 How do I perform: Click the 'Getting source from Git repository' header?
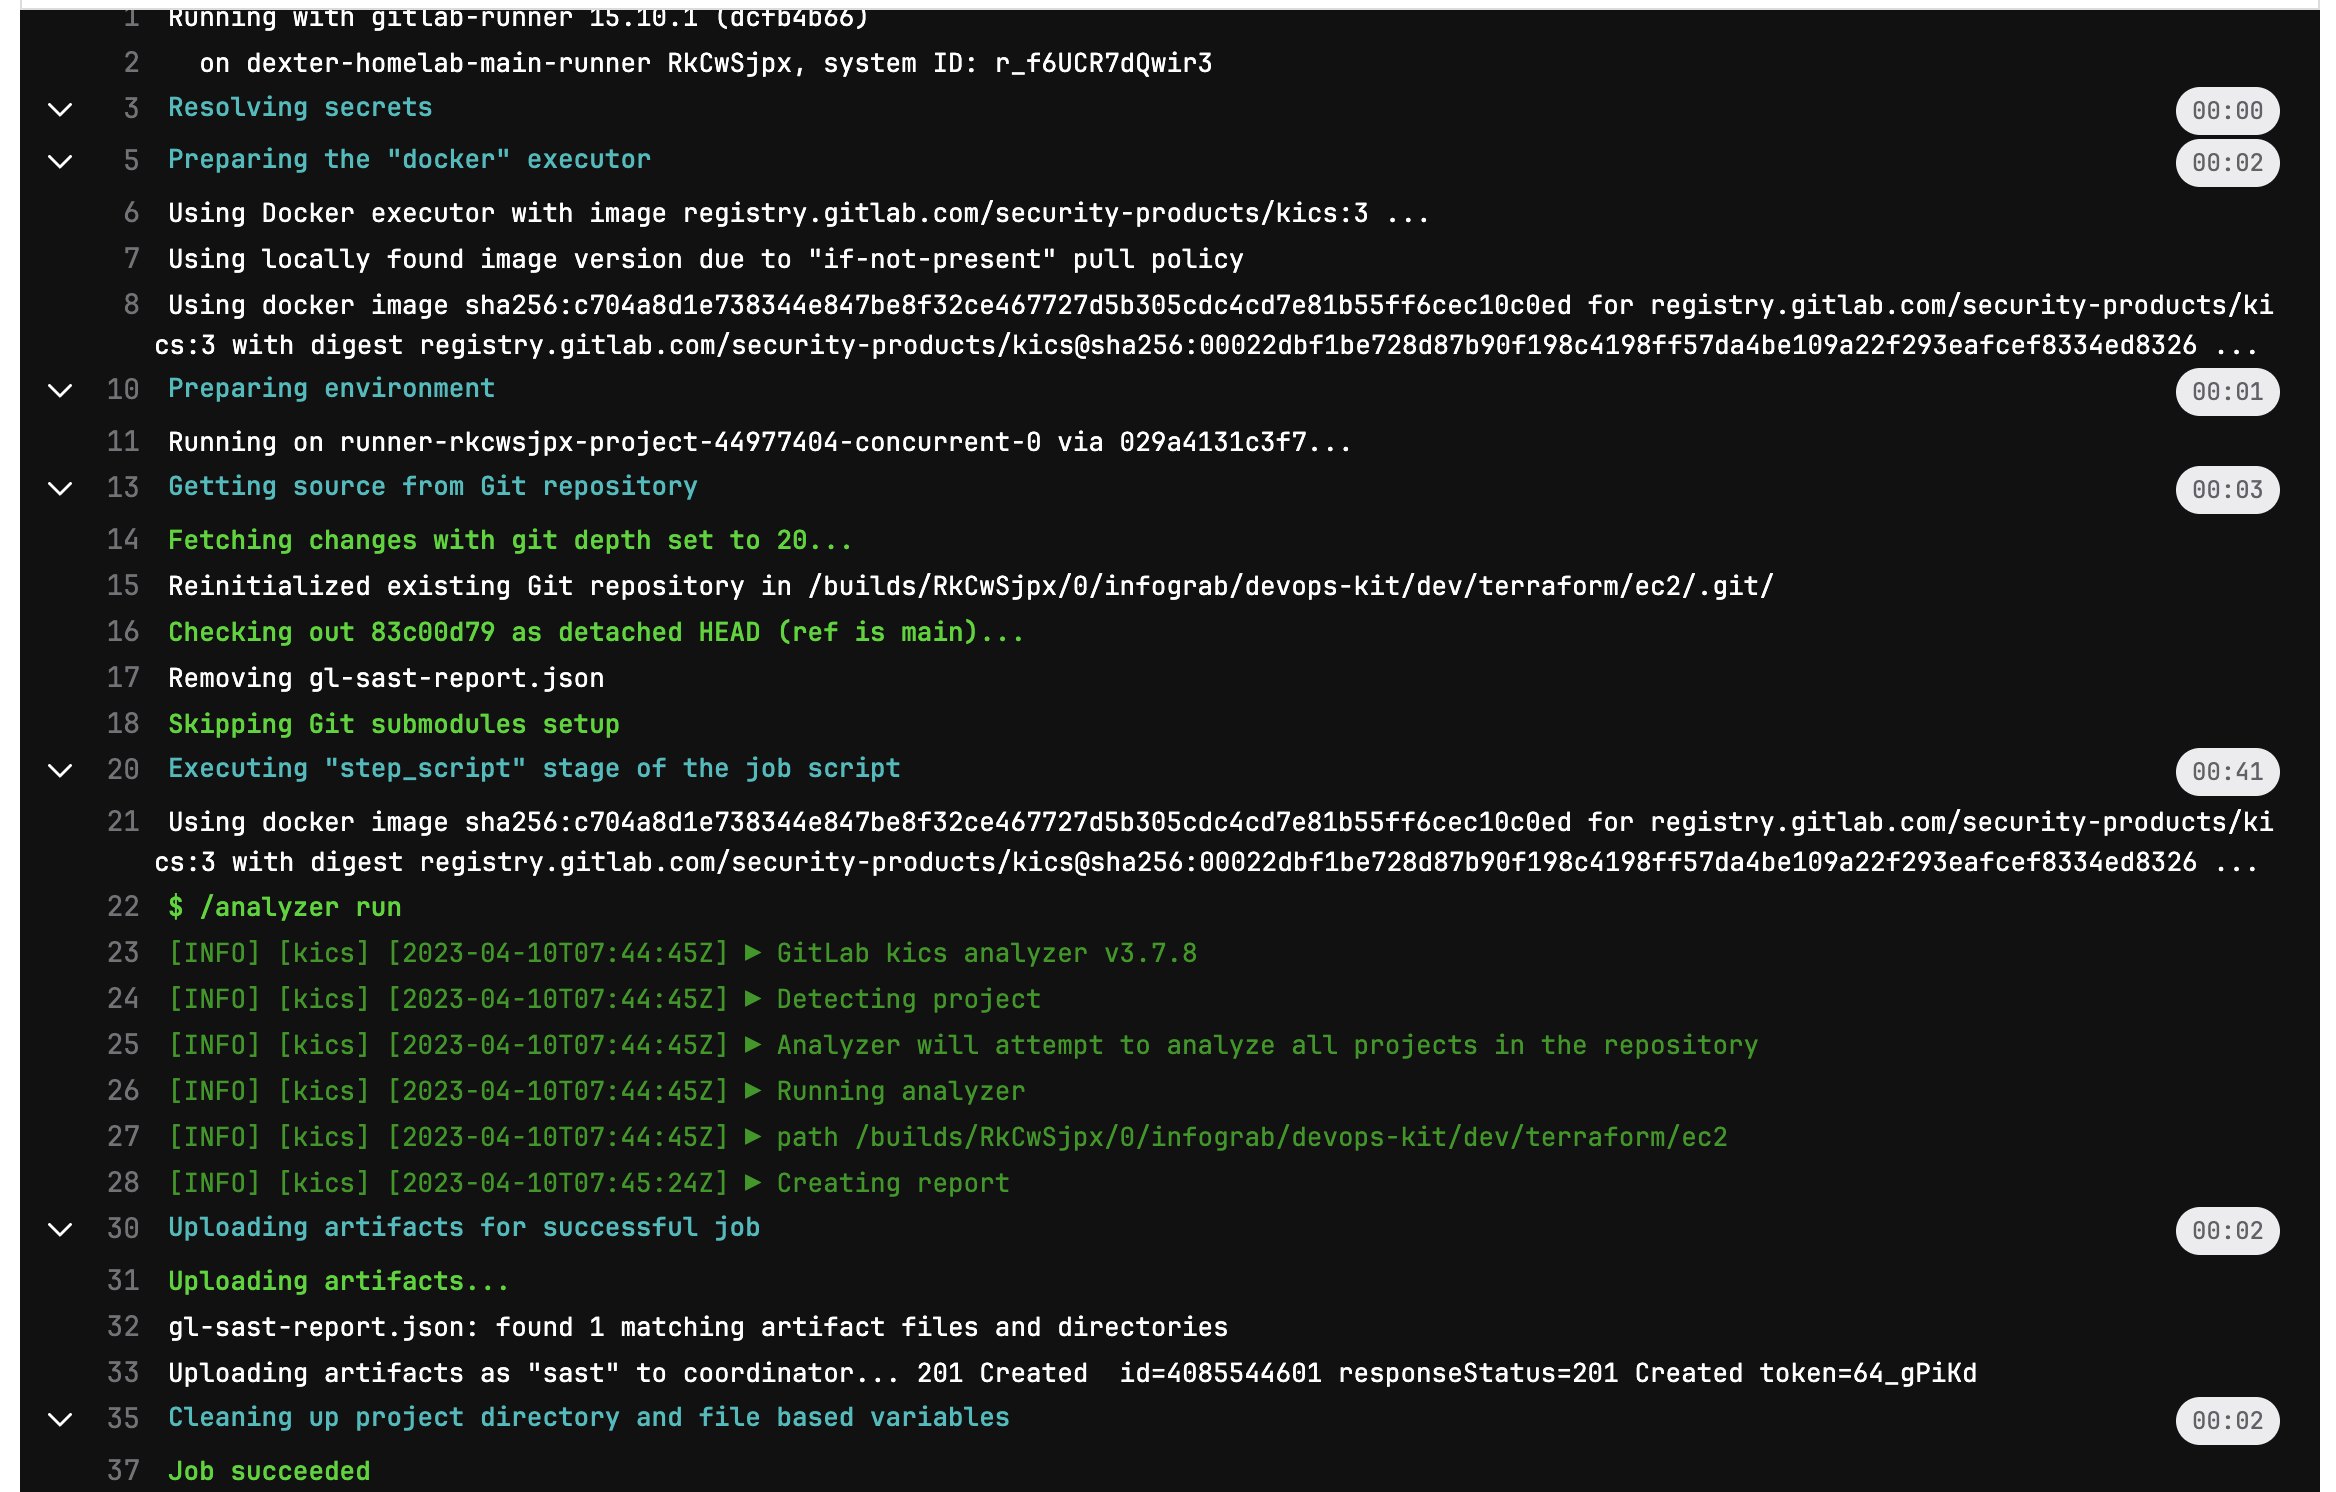pos(432,486)
